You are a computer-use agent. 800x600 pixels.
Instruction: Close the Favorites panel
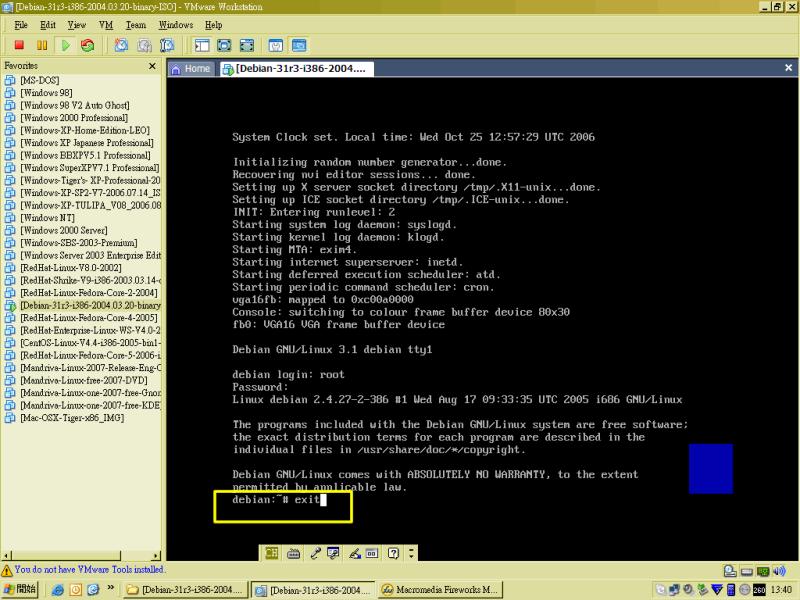[152, 66]
